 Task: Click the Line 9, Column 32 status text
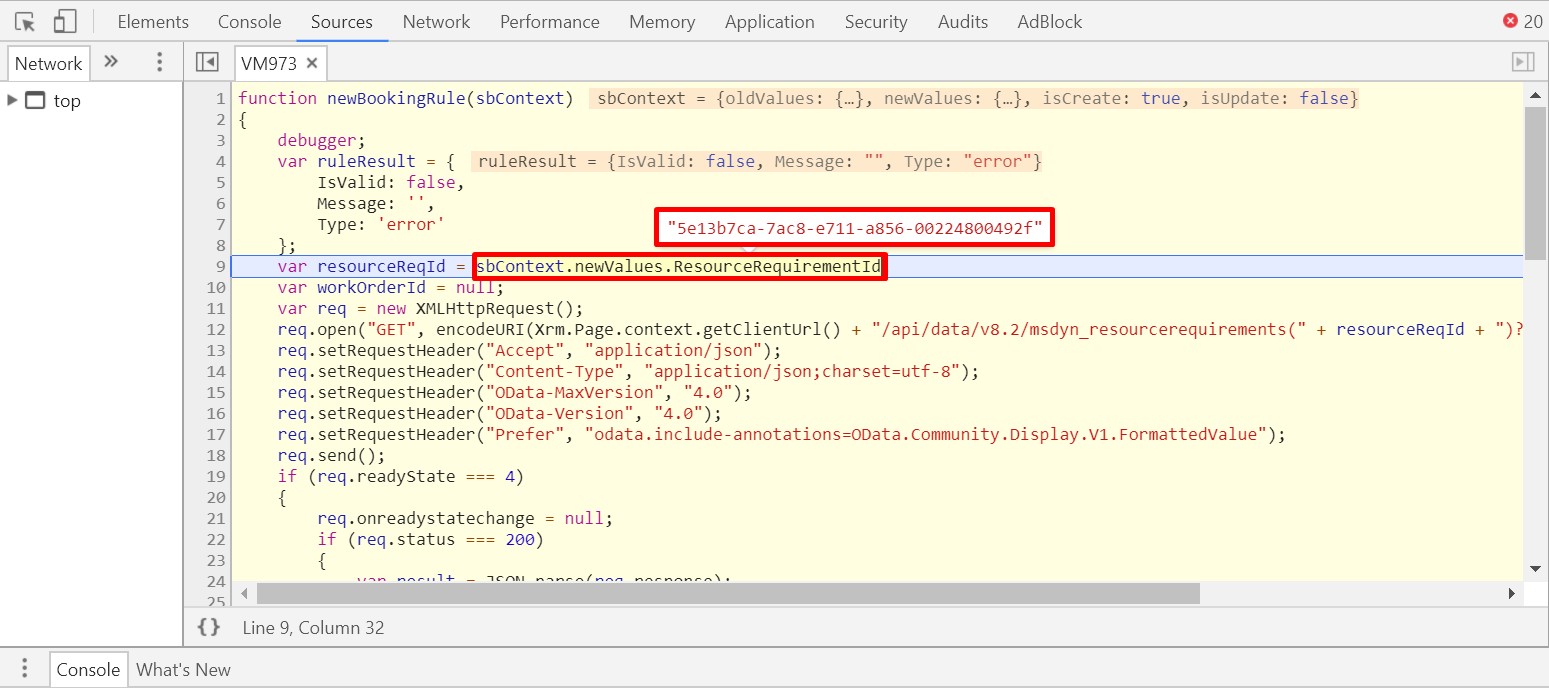pyautogui.click(x=313, y=628)
